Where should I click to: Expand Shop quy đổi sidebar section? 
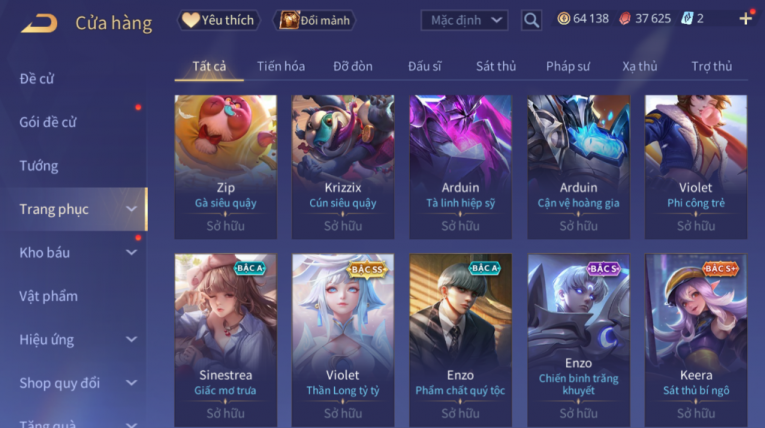[131, 383]
